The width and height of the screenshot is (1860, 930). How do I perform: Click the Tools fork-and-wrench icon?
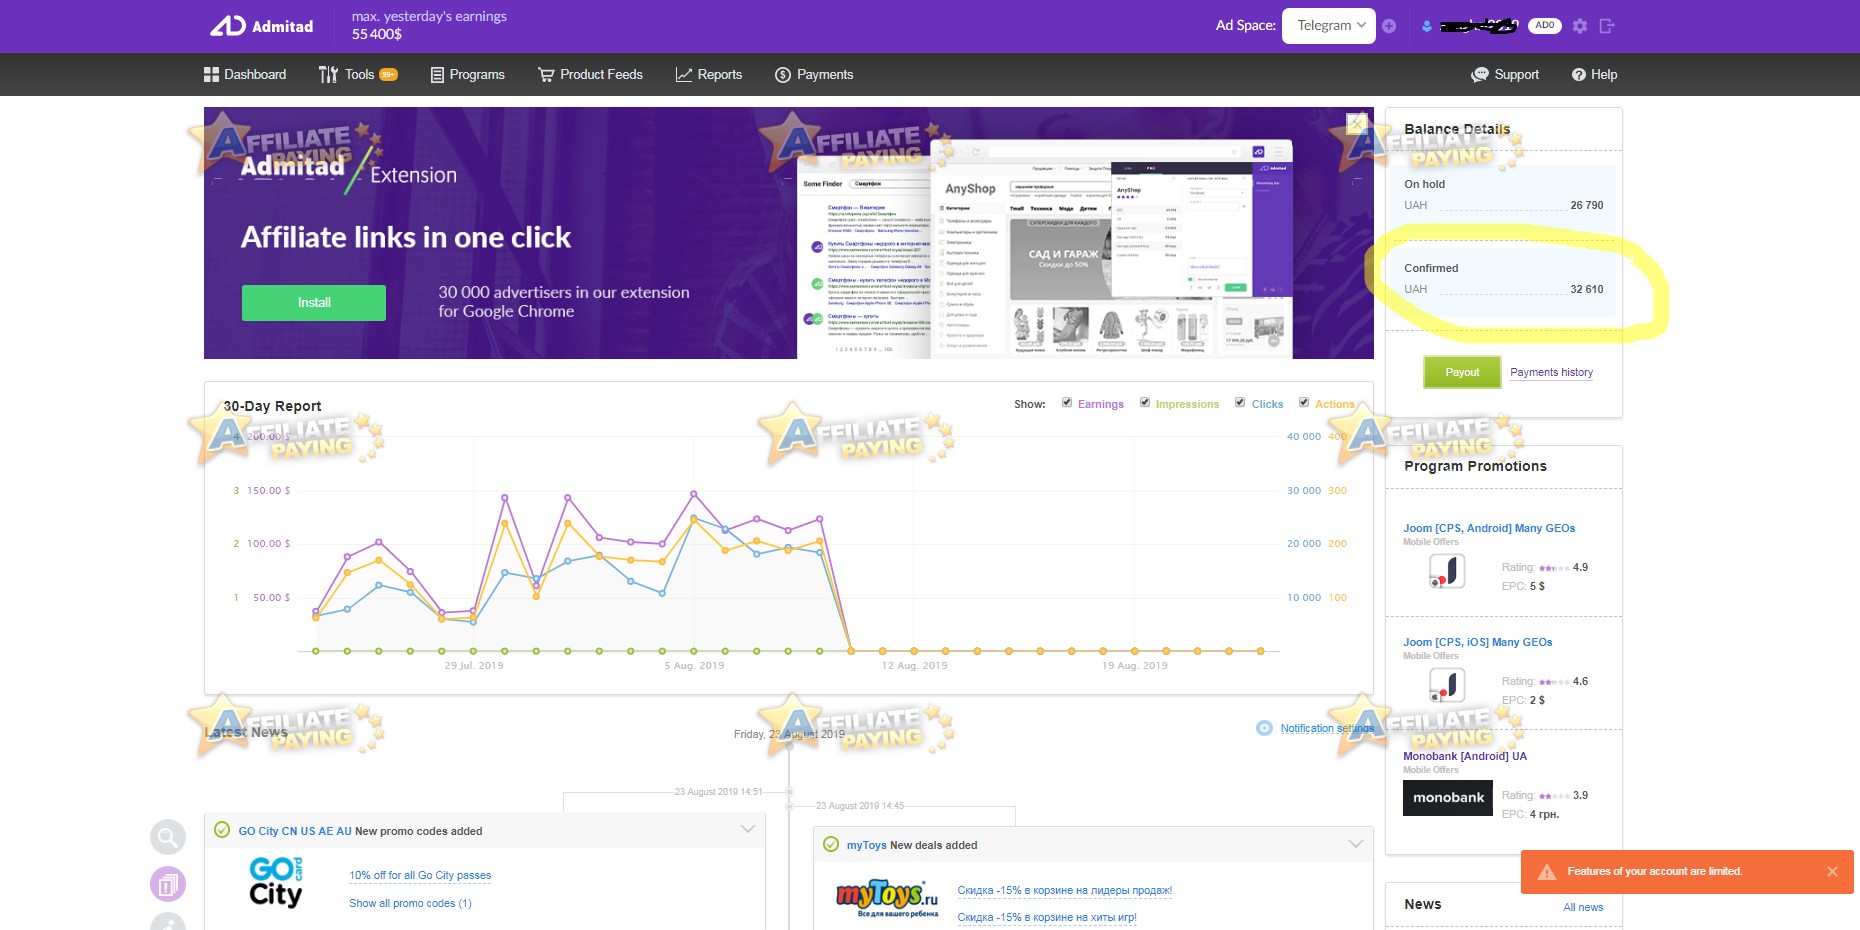tap(328, 74)
